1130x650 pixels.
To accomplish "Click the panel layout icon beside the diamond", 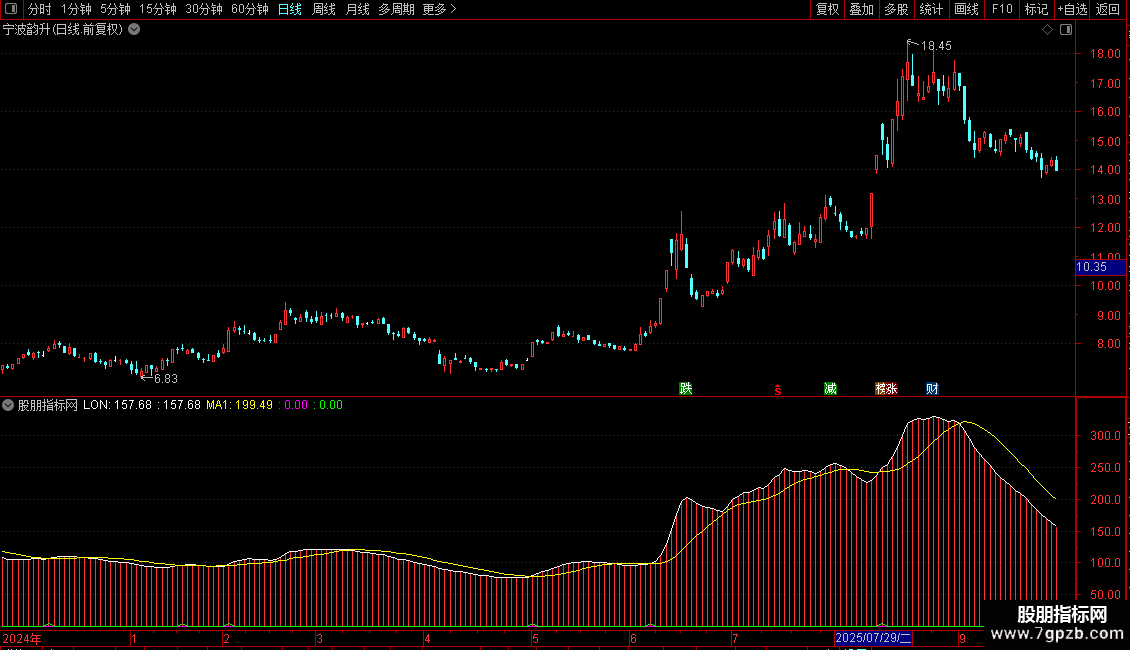I will coord(1065,30).
